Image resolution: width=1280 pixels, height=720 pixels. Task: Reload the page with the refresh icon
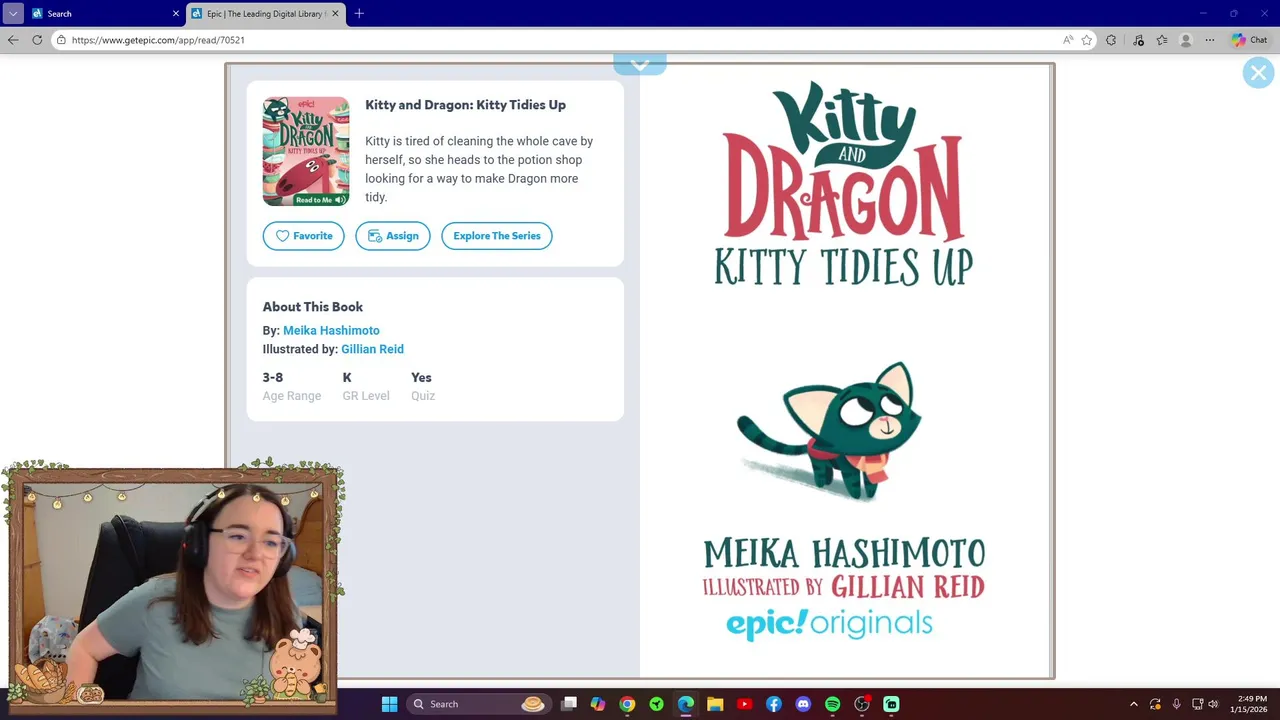[x=37, y=40]
